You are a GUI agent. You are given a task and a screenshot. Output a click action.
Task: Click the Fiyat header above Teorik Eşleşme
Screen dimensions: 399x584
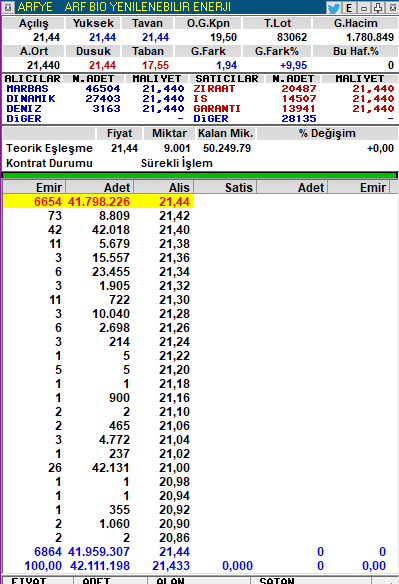119,133
